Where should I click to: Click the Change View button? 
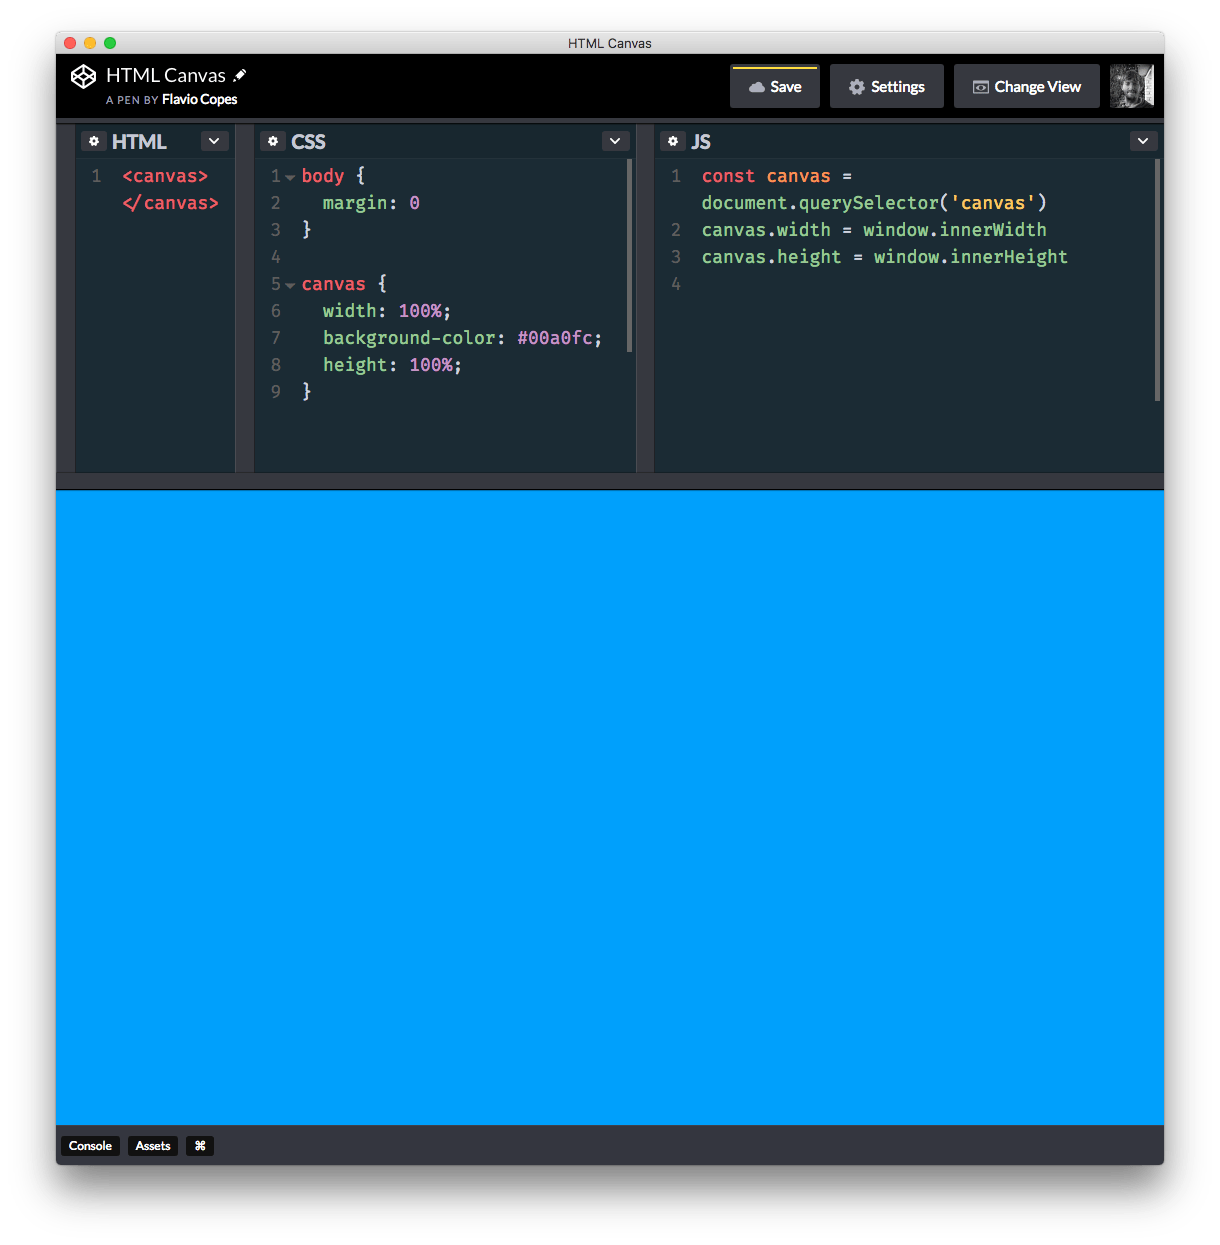click(x=1026, y=87)
